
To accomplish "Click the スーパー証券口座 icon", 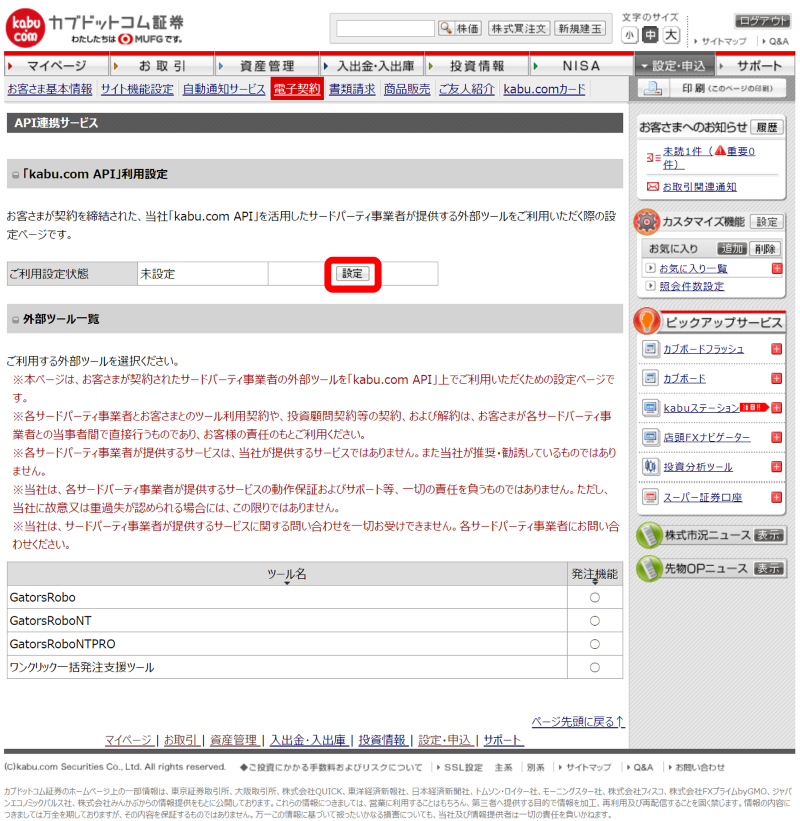I will [650, 496].
